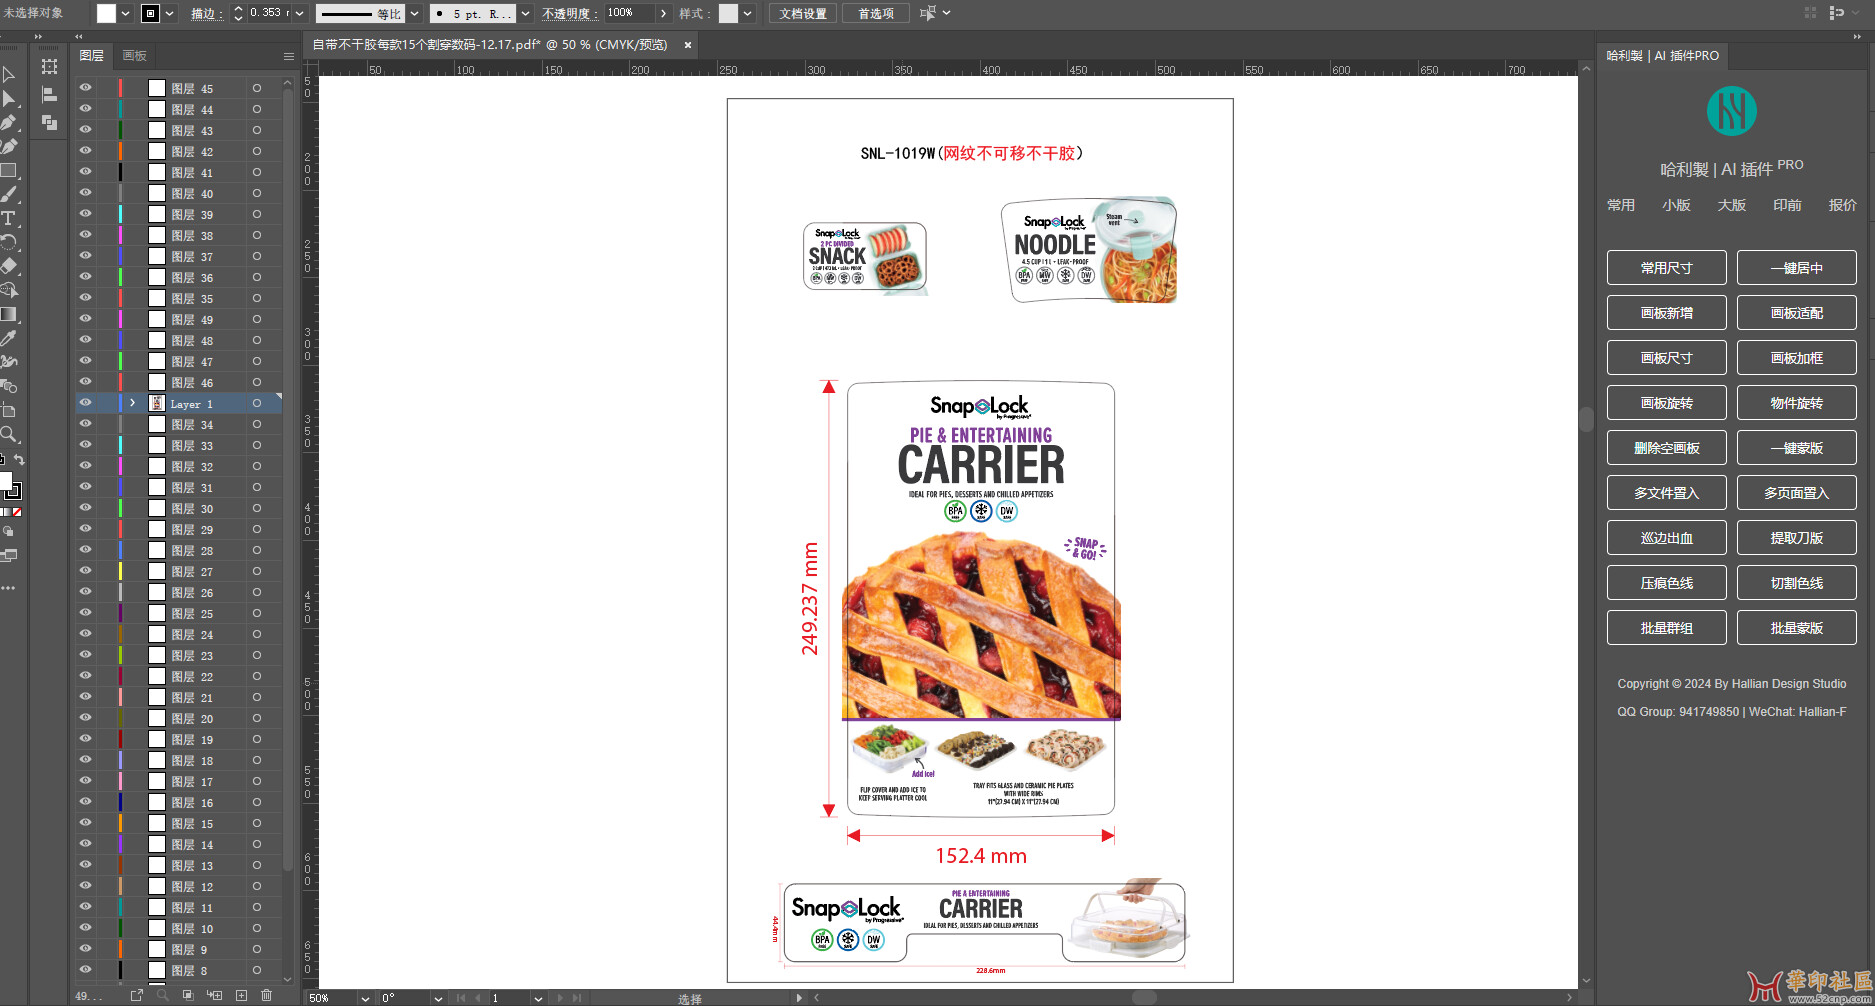The height and width of the screenshot is (1006, 1875).
Task: Click the make clipping mask icon
Action: 188,995
